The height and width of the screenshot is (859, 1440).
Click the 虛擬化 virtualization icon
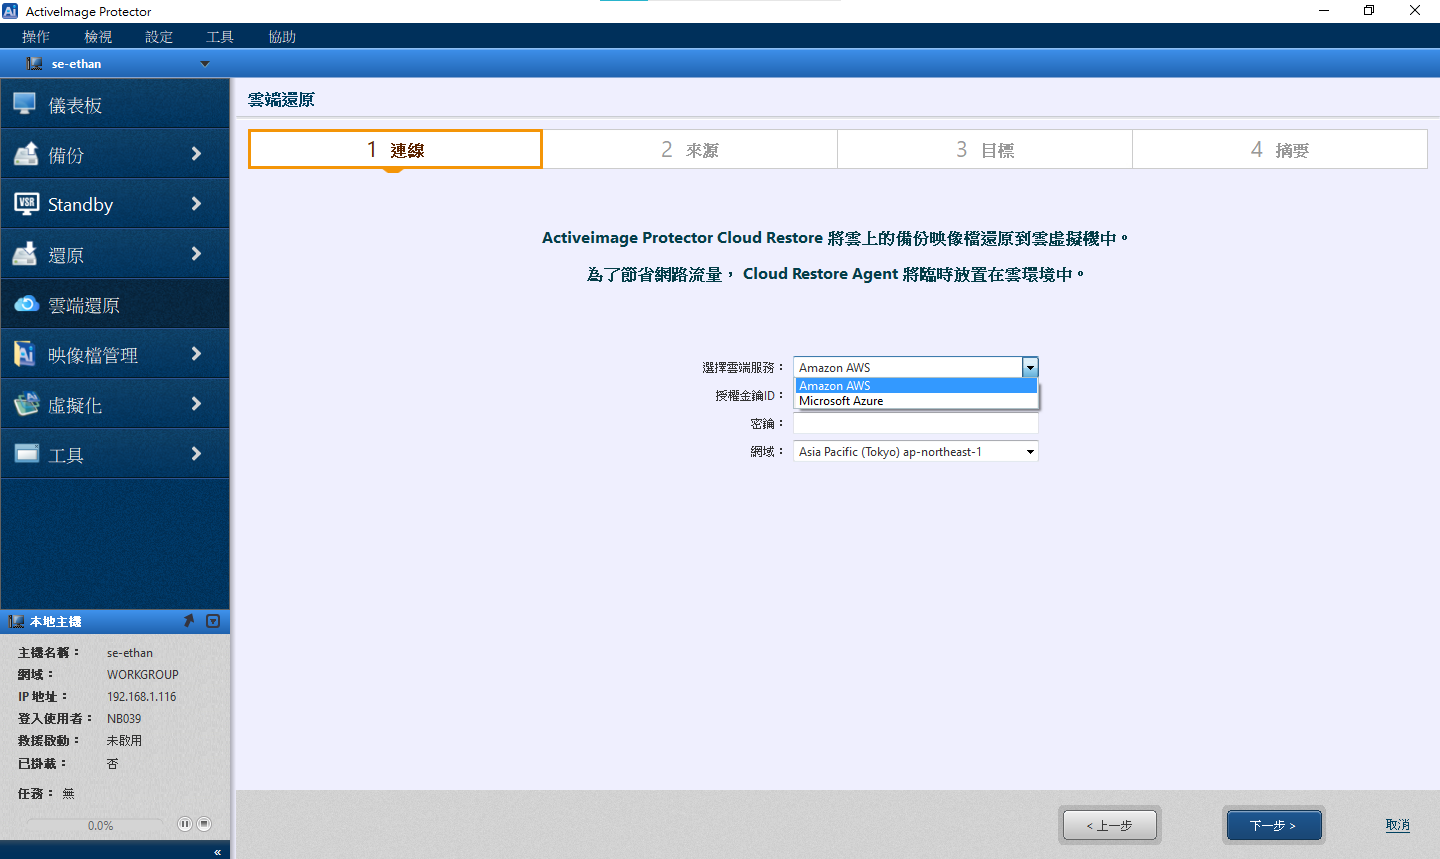click(x=26, y=404)
